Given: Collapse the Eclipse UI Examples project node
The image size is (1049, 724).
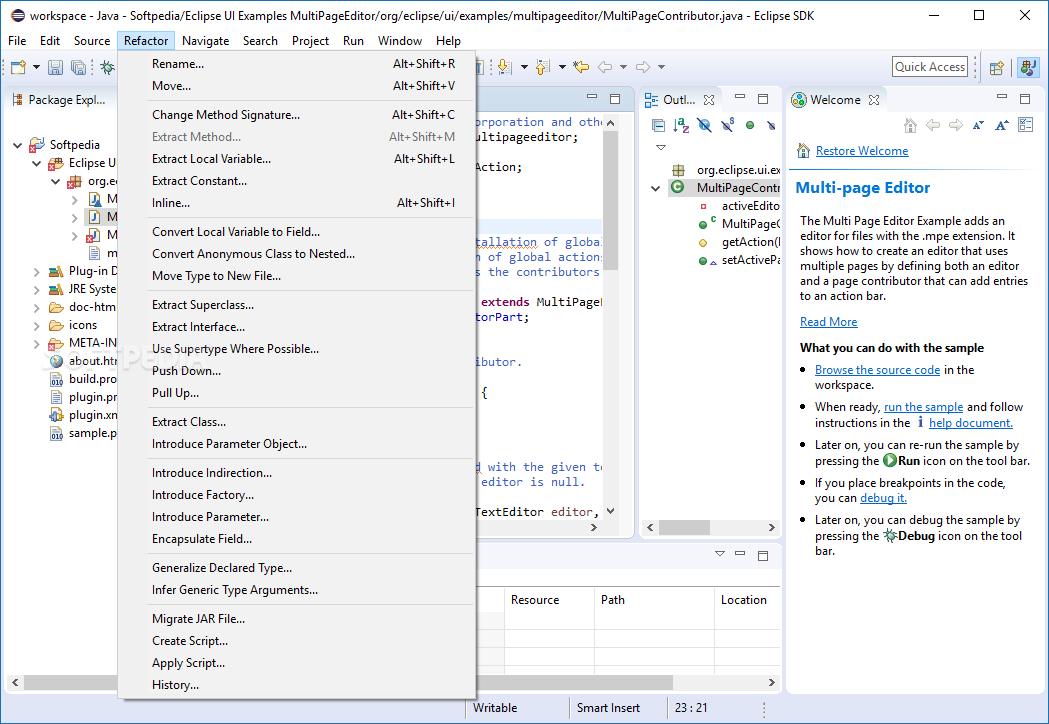Looking at the screenshot, I should pyautogui.click(x=37, y=163).
